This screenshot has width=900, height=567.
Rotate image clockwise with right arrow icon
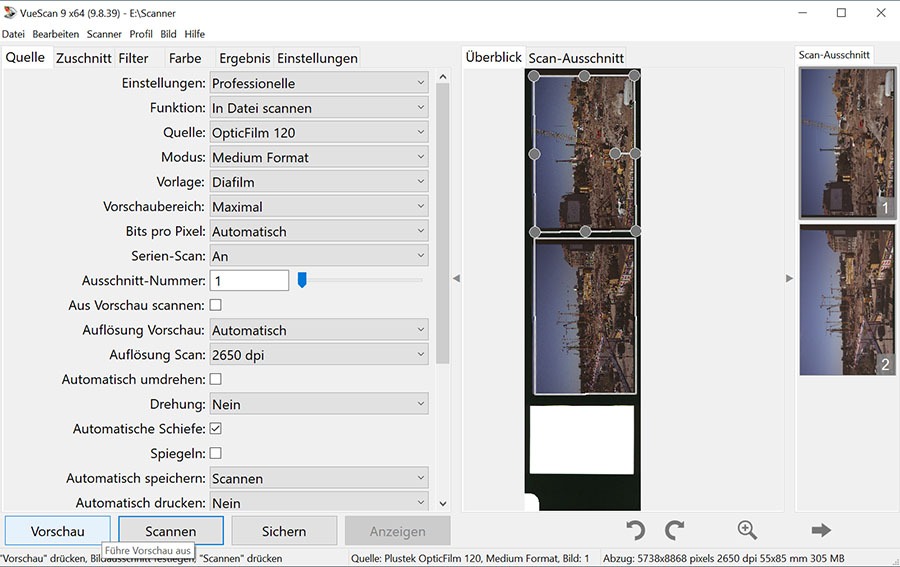point(674,530)
